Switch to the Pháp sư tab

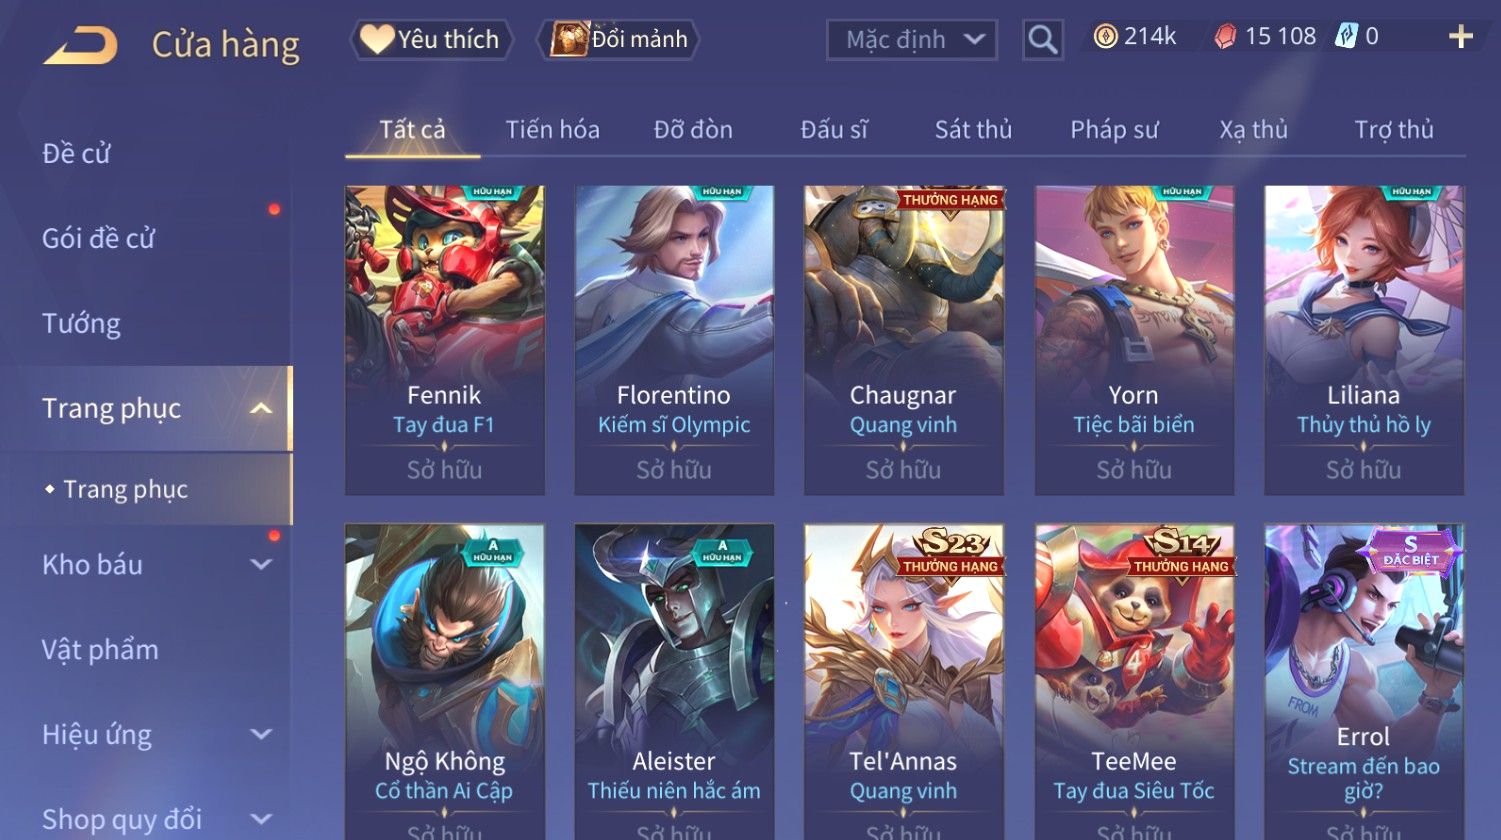click(x=1114, y=130)
